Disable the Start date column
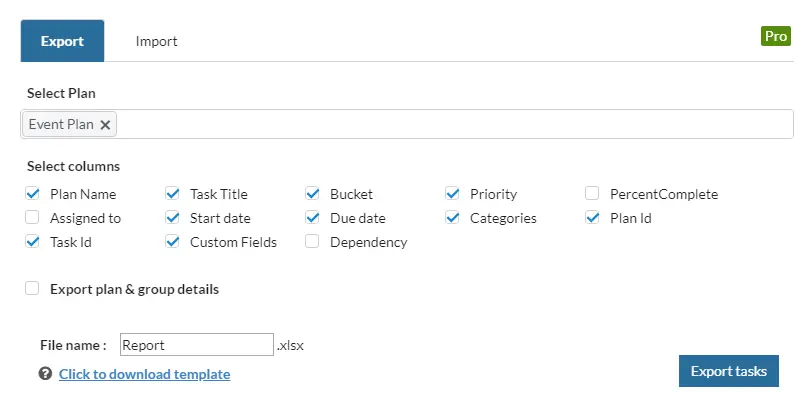This screenshot has height=412, width=811. click(172, 218)
